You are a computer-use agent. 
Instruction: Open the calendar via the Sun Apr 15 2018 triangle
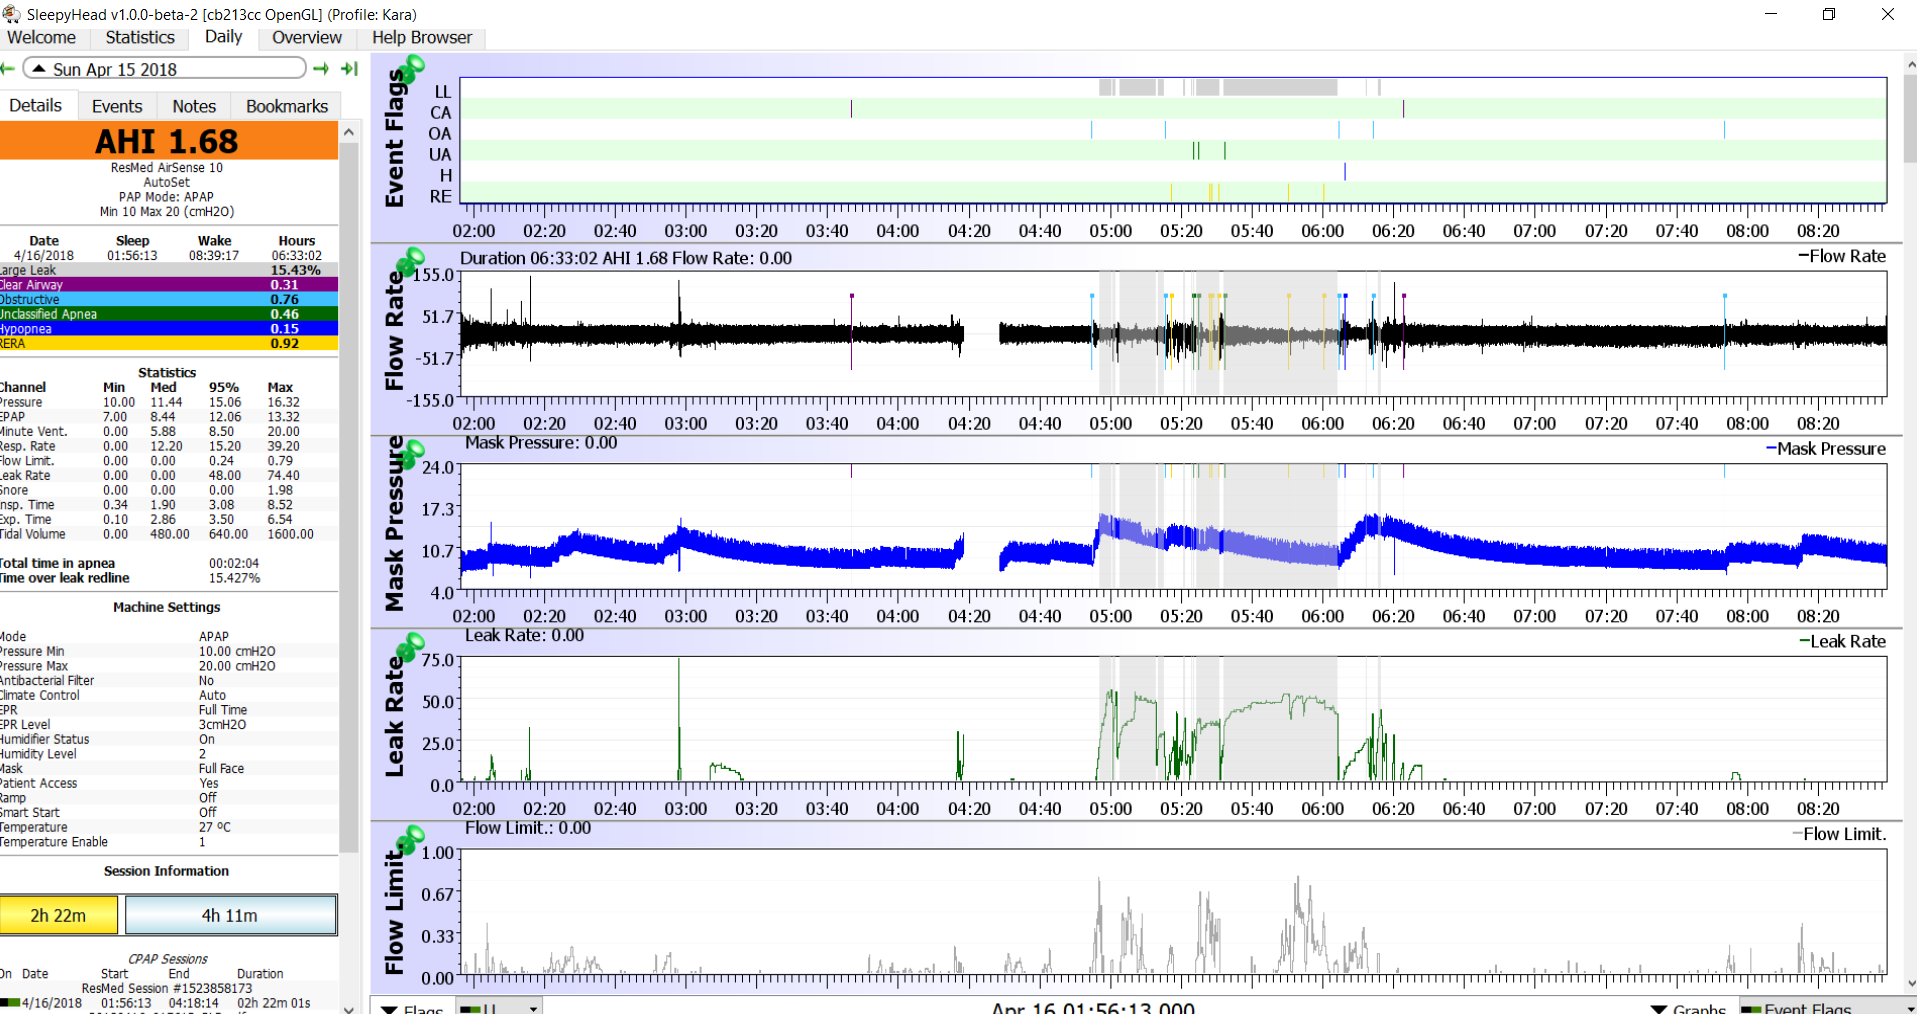[x=39, y=69]
